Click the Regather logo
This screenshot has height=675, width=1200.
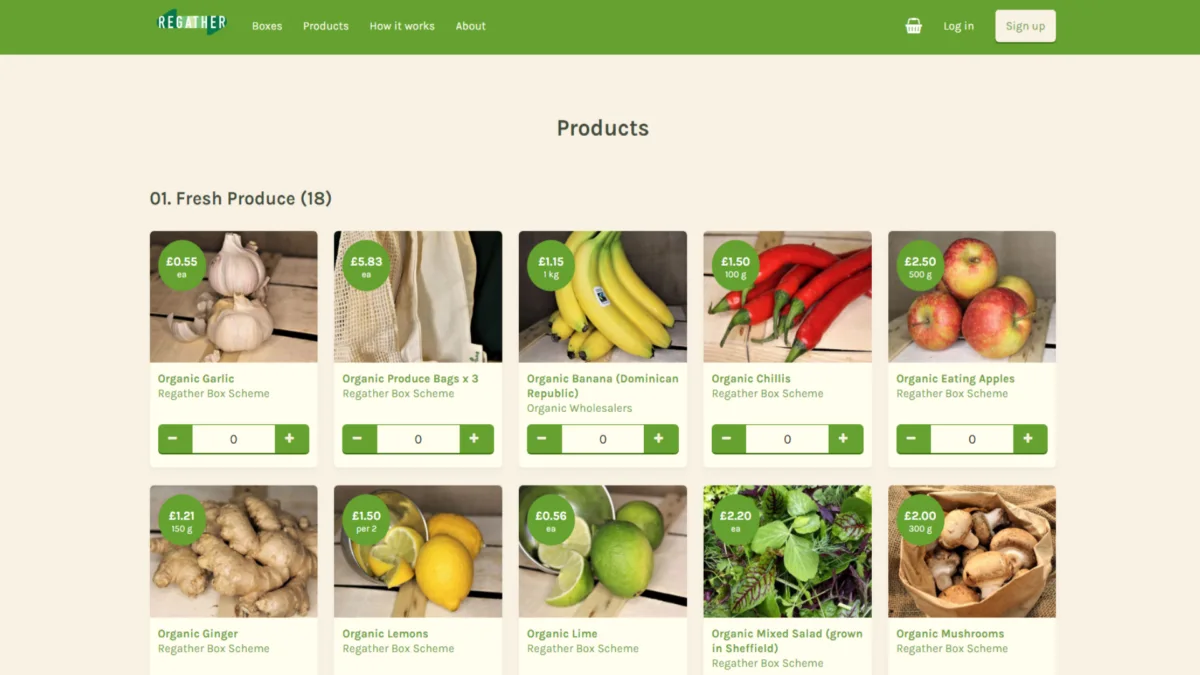click(192, 22)
